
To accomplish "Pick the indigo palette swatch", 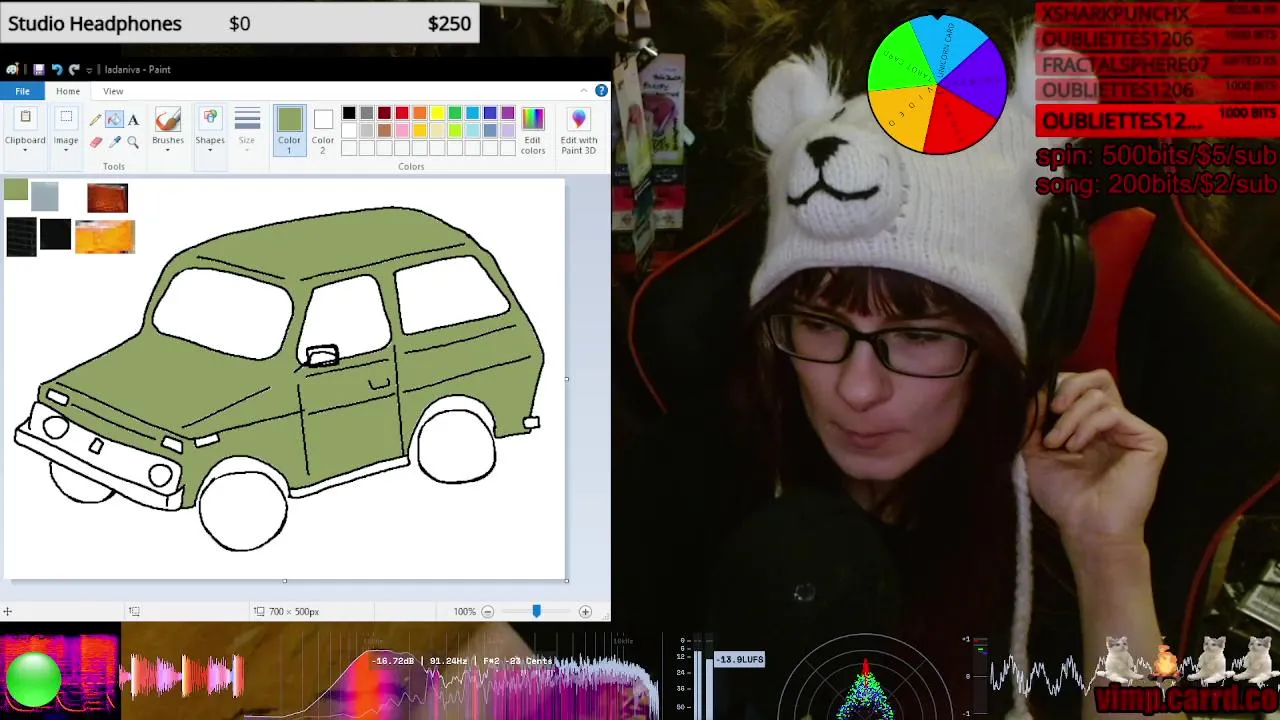I will [490, 113].
